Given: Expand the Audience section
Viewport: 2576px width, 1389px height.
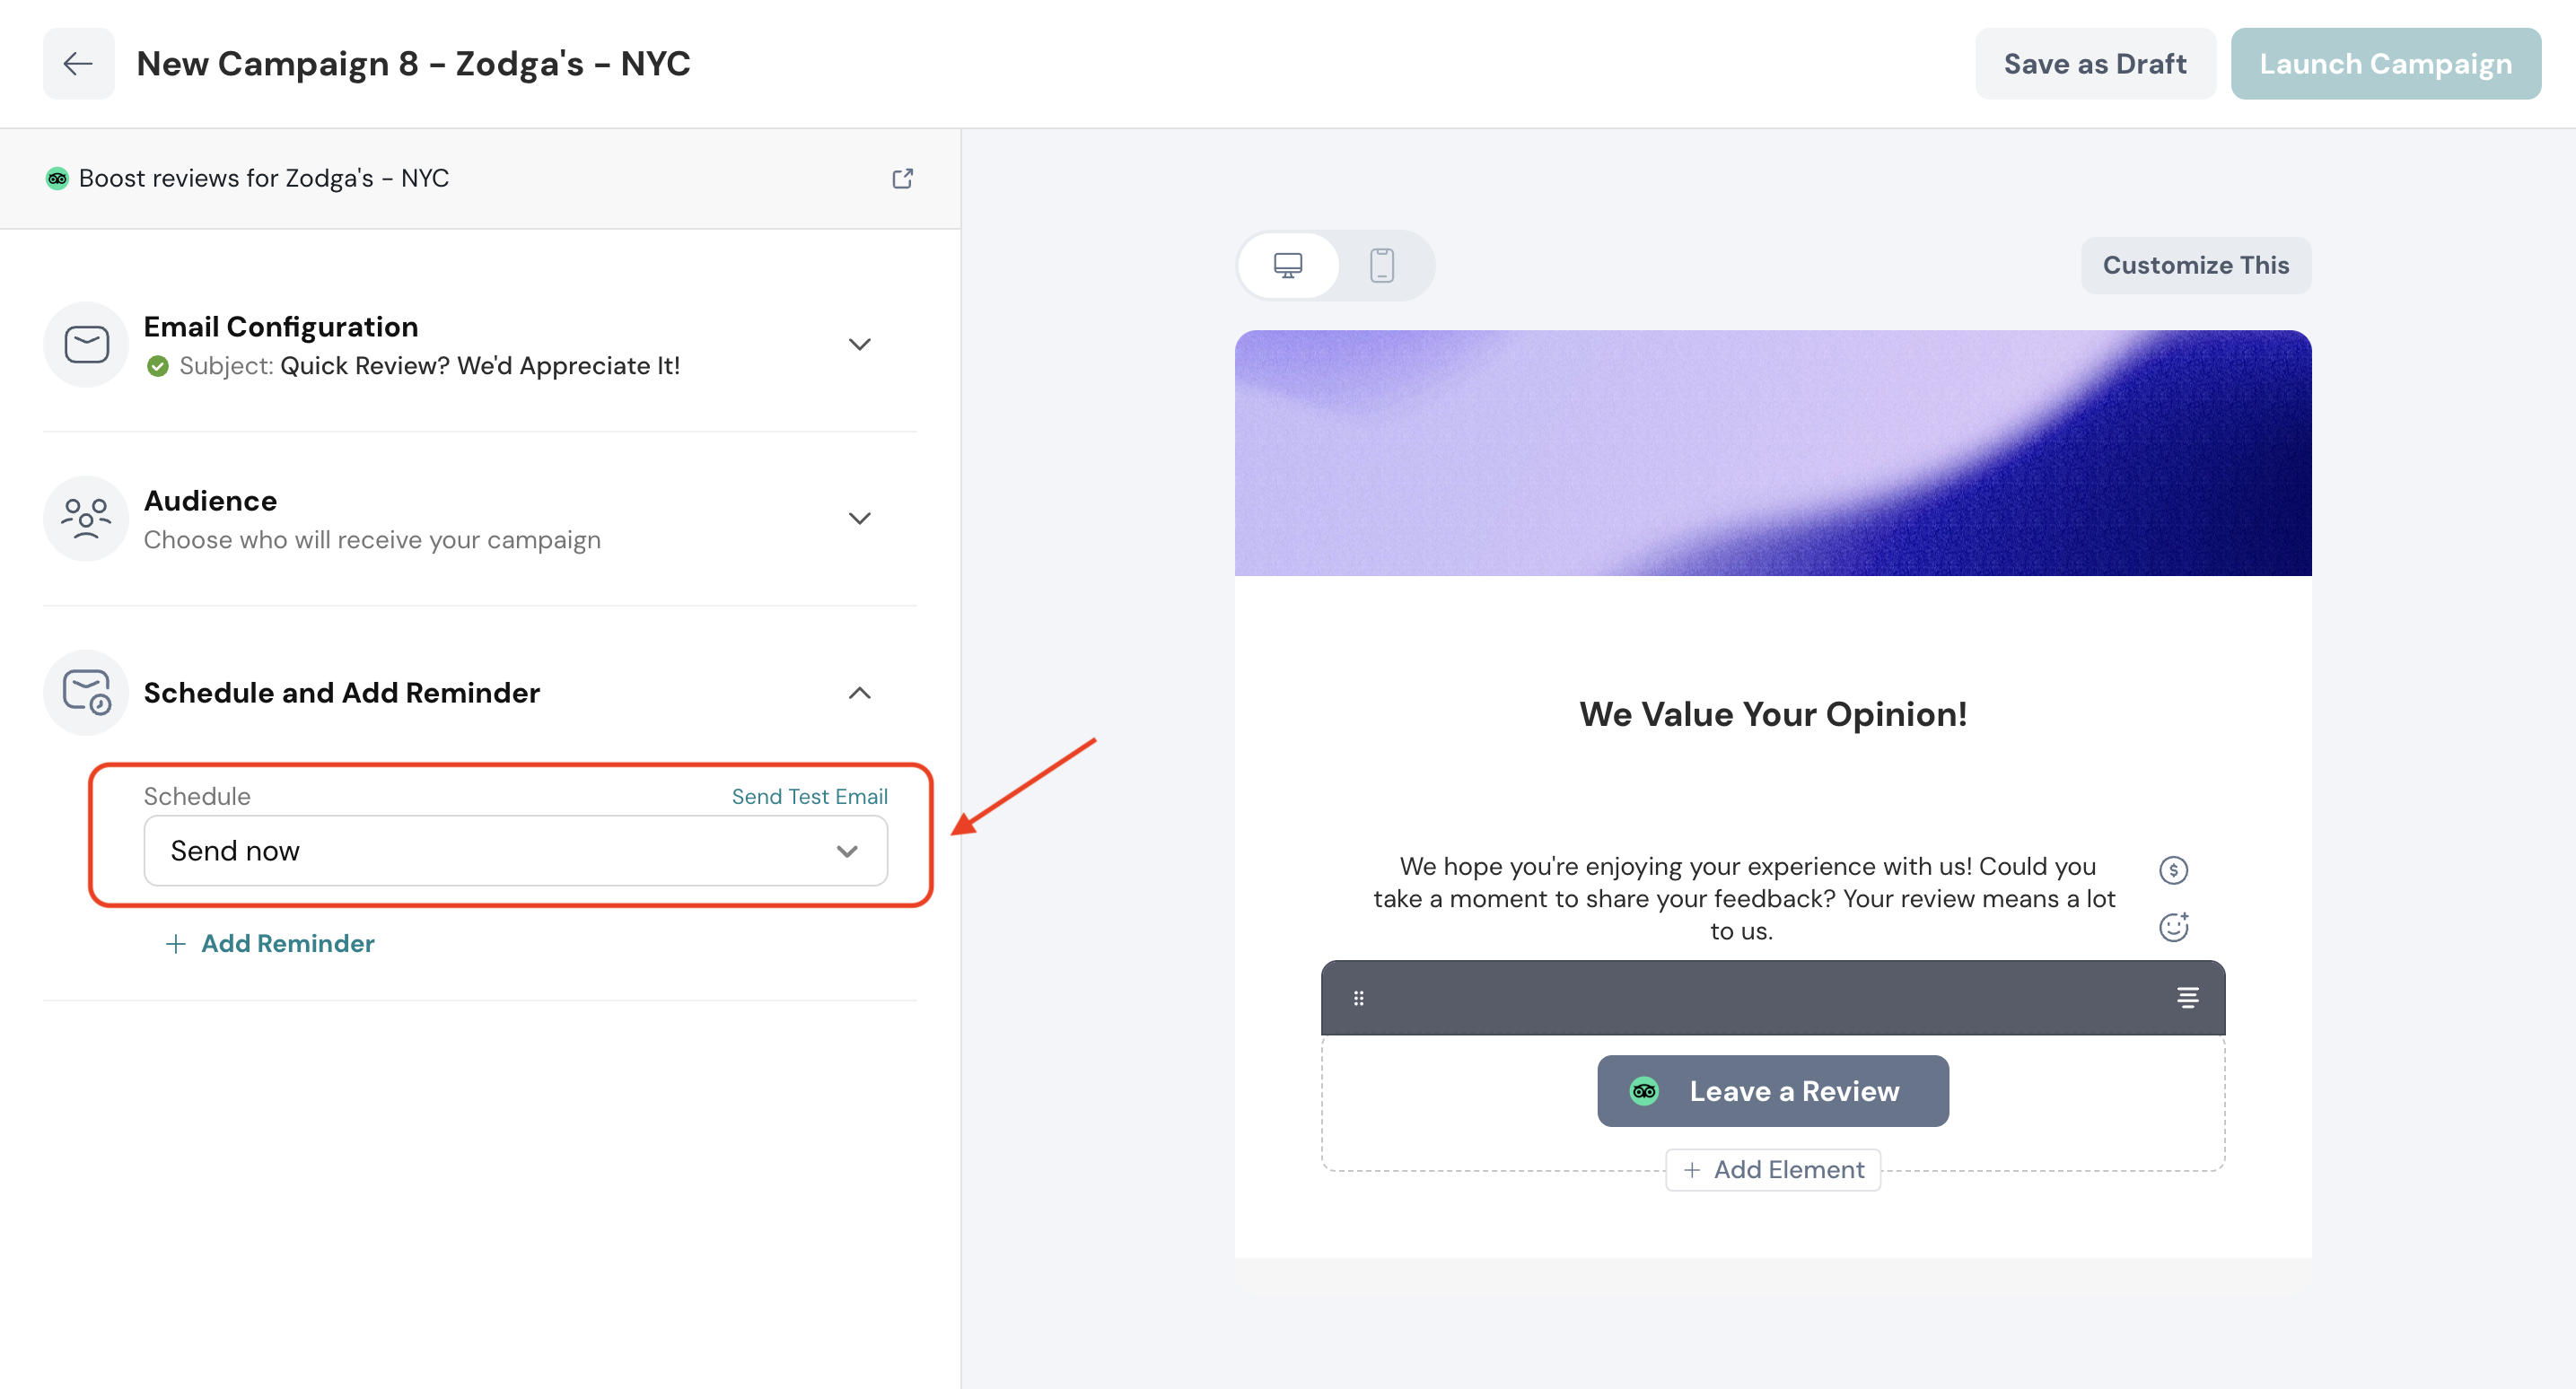Looking at the screenshot, I should coord(859,519).
